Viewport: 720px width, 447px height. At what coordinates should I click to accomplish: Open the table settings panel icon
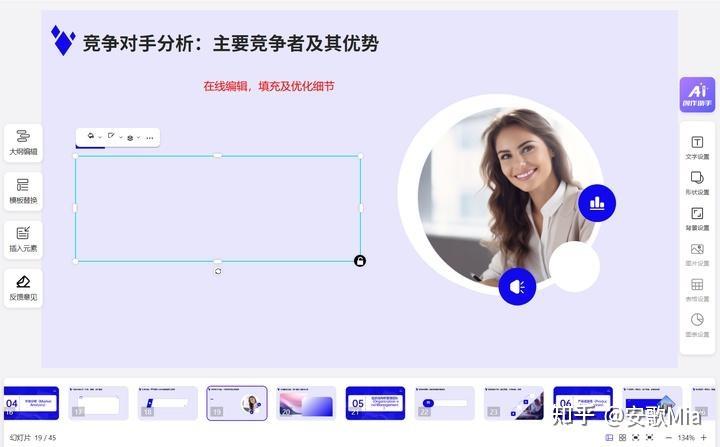697,289
